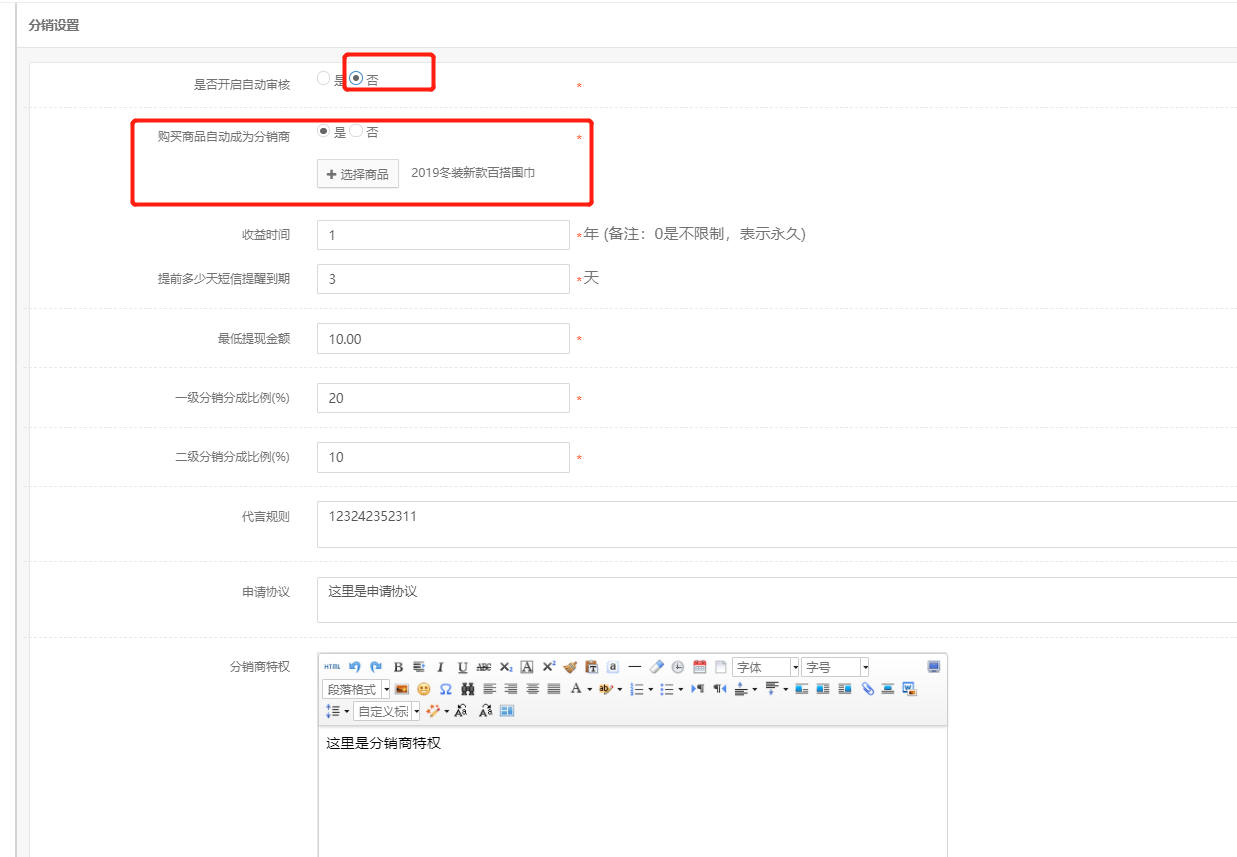Click the 代言规则 text area
1237x857 pixels.
[777, 524]
